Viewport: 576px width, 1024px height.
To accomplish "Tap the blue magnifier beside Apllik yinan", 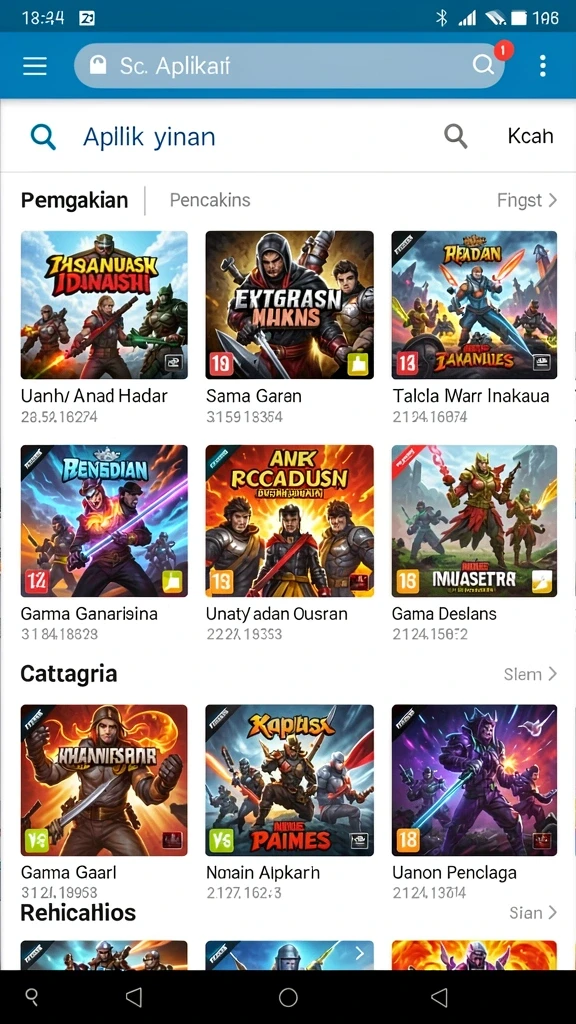I will tap(43, 137).
